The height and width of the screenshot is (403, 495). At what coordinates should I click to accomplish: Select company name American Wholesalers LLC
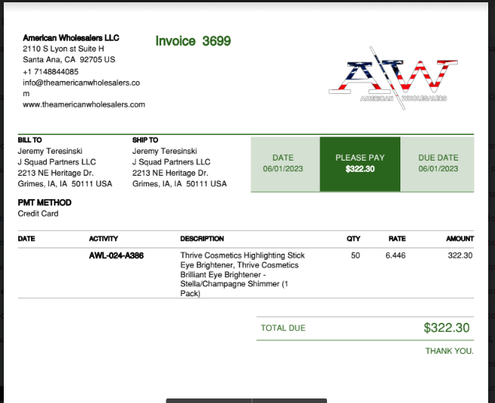click(x=71, y=38)
